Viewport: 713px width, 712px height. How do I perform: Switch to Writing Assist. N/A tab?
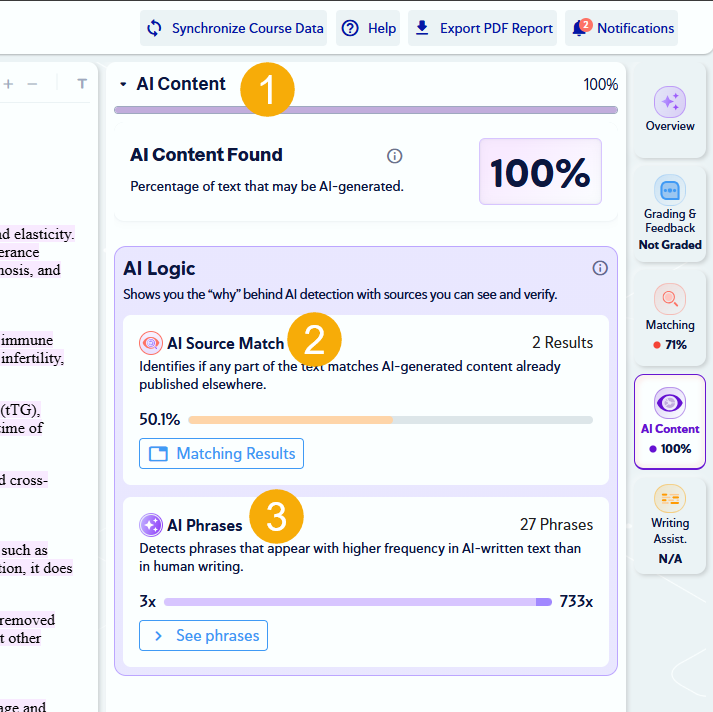click(670, 526)
